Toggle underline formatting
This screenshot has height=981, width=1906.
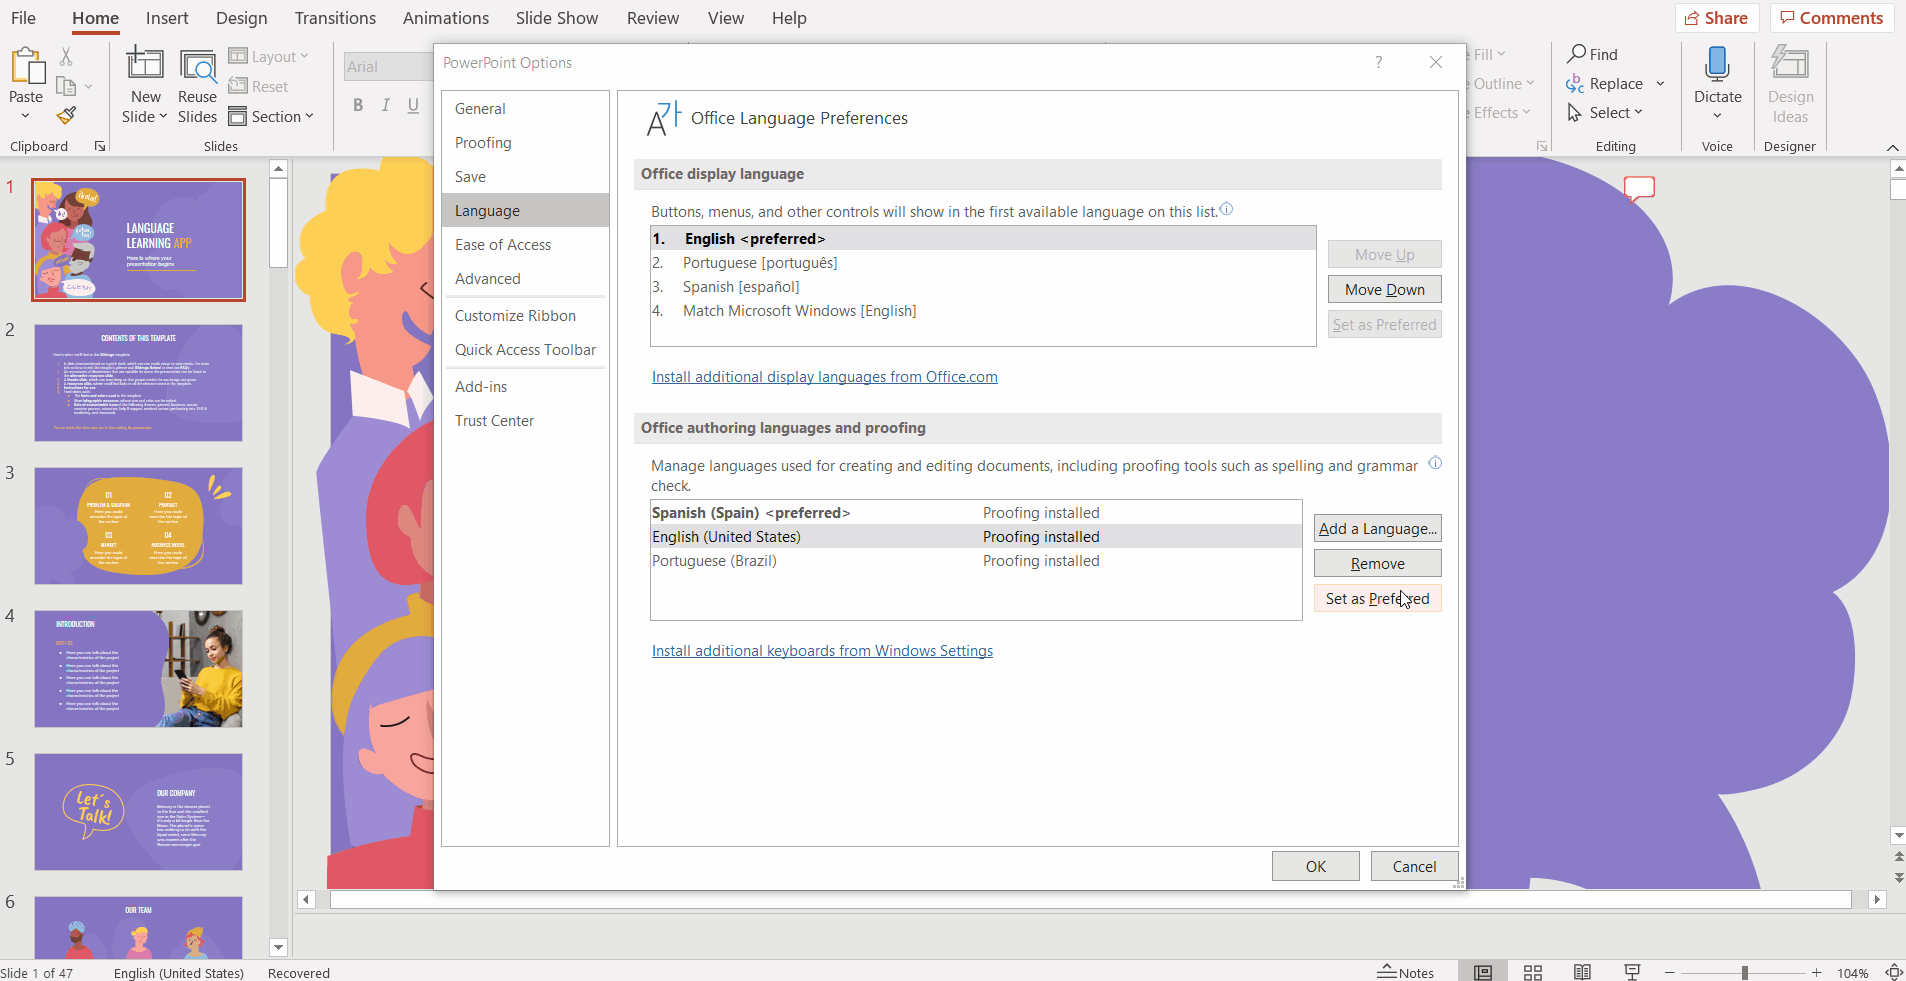(x=412, y=104)
